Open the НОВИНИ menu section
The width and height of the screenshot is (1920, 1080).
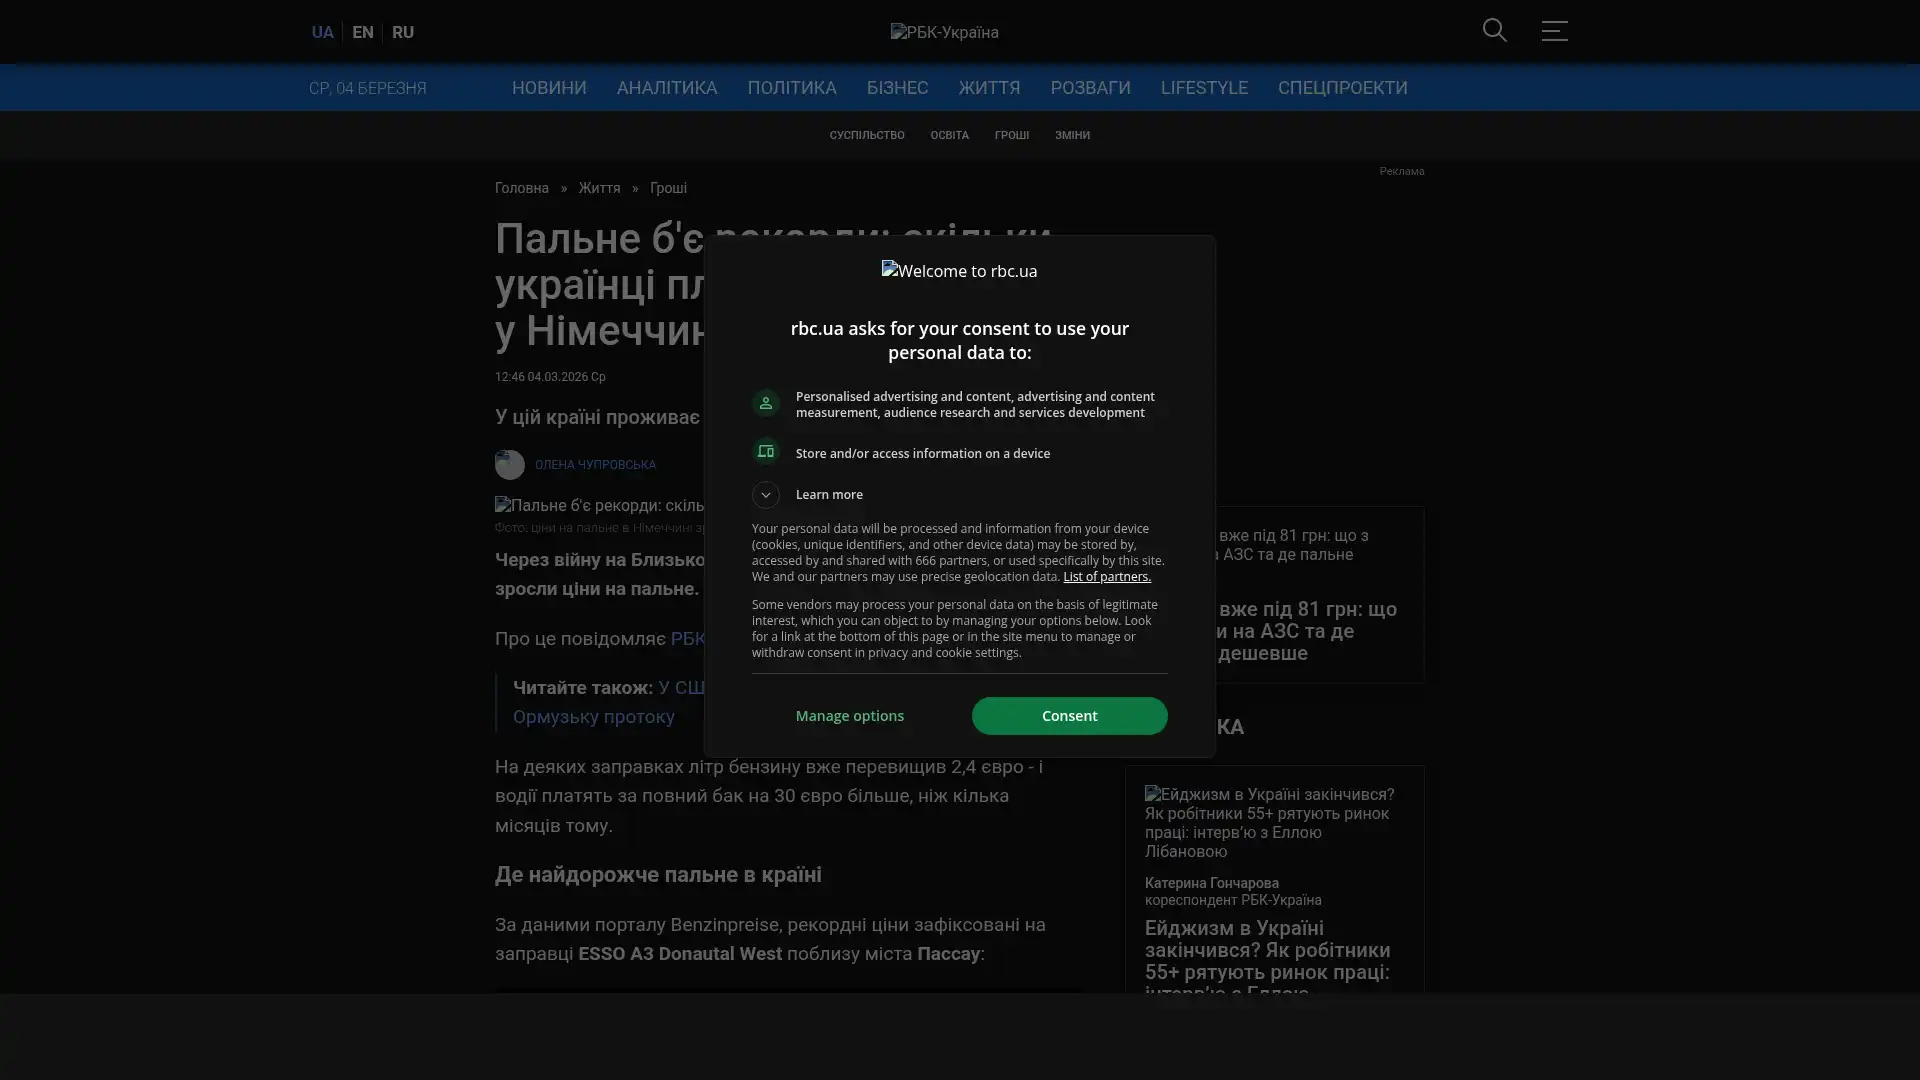pos(548,88)
